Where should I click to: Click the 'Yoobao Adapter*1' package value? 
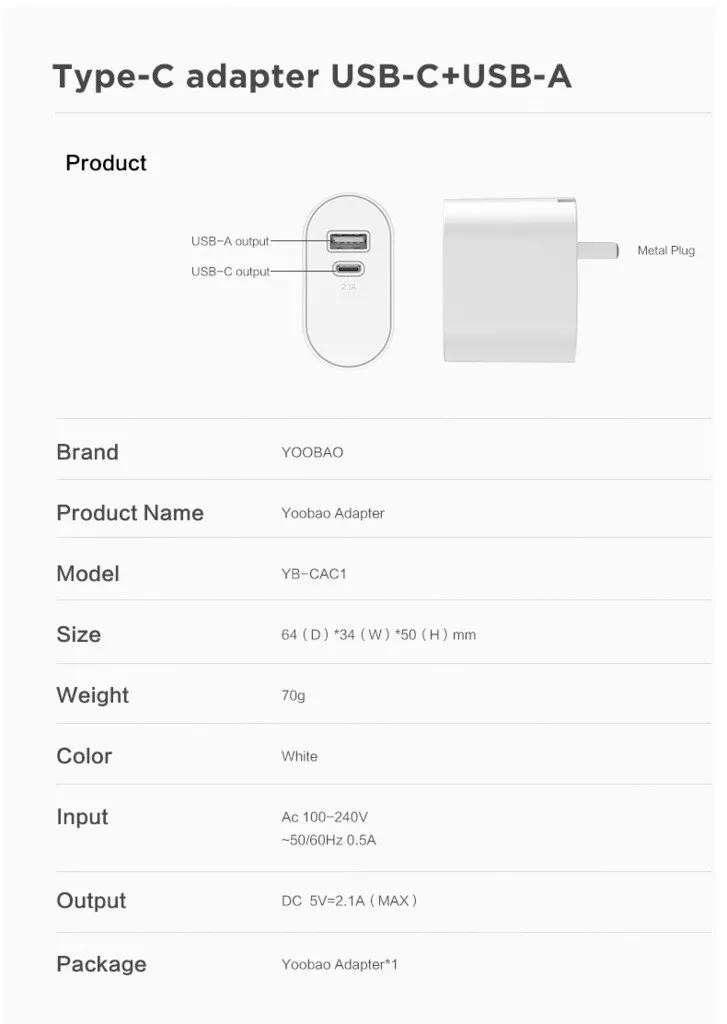(x=339, y=964)
